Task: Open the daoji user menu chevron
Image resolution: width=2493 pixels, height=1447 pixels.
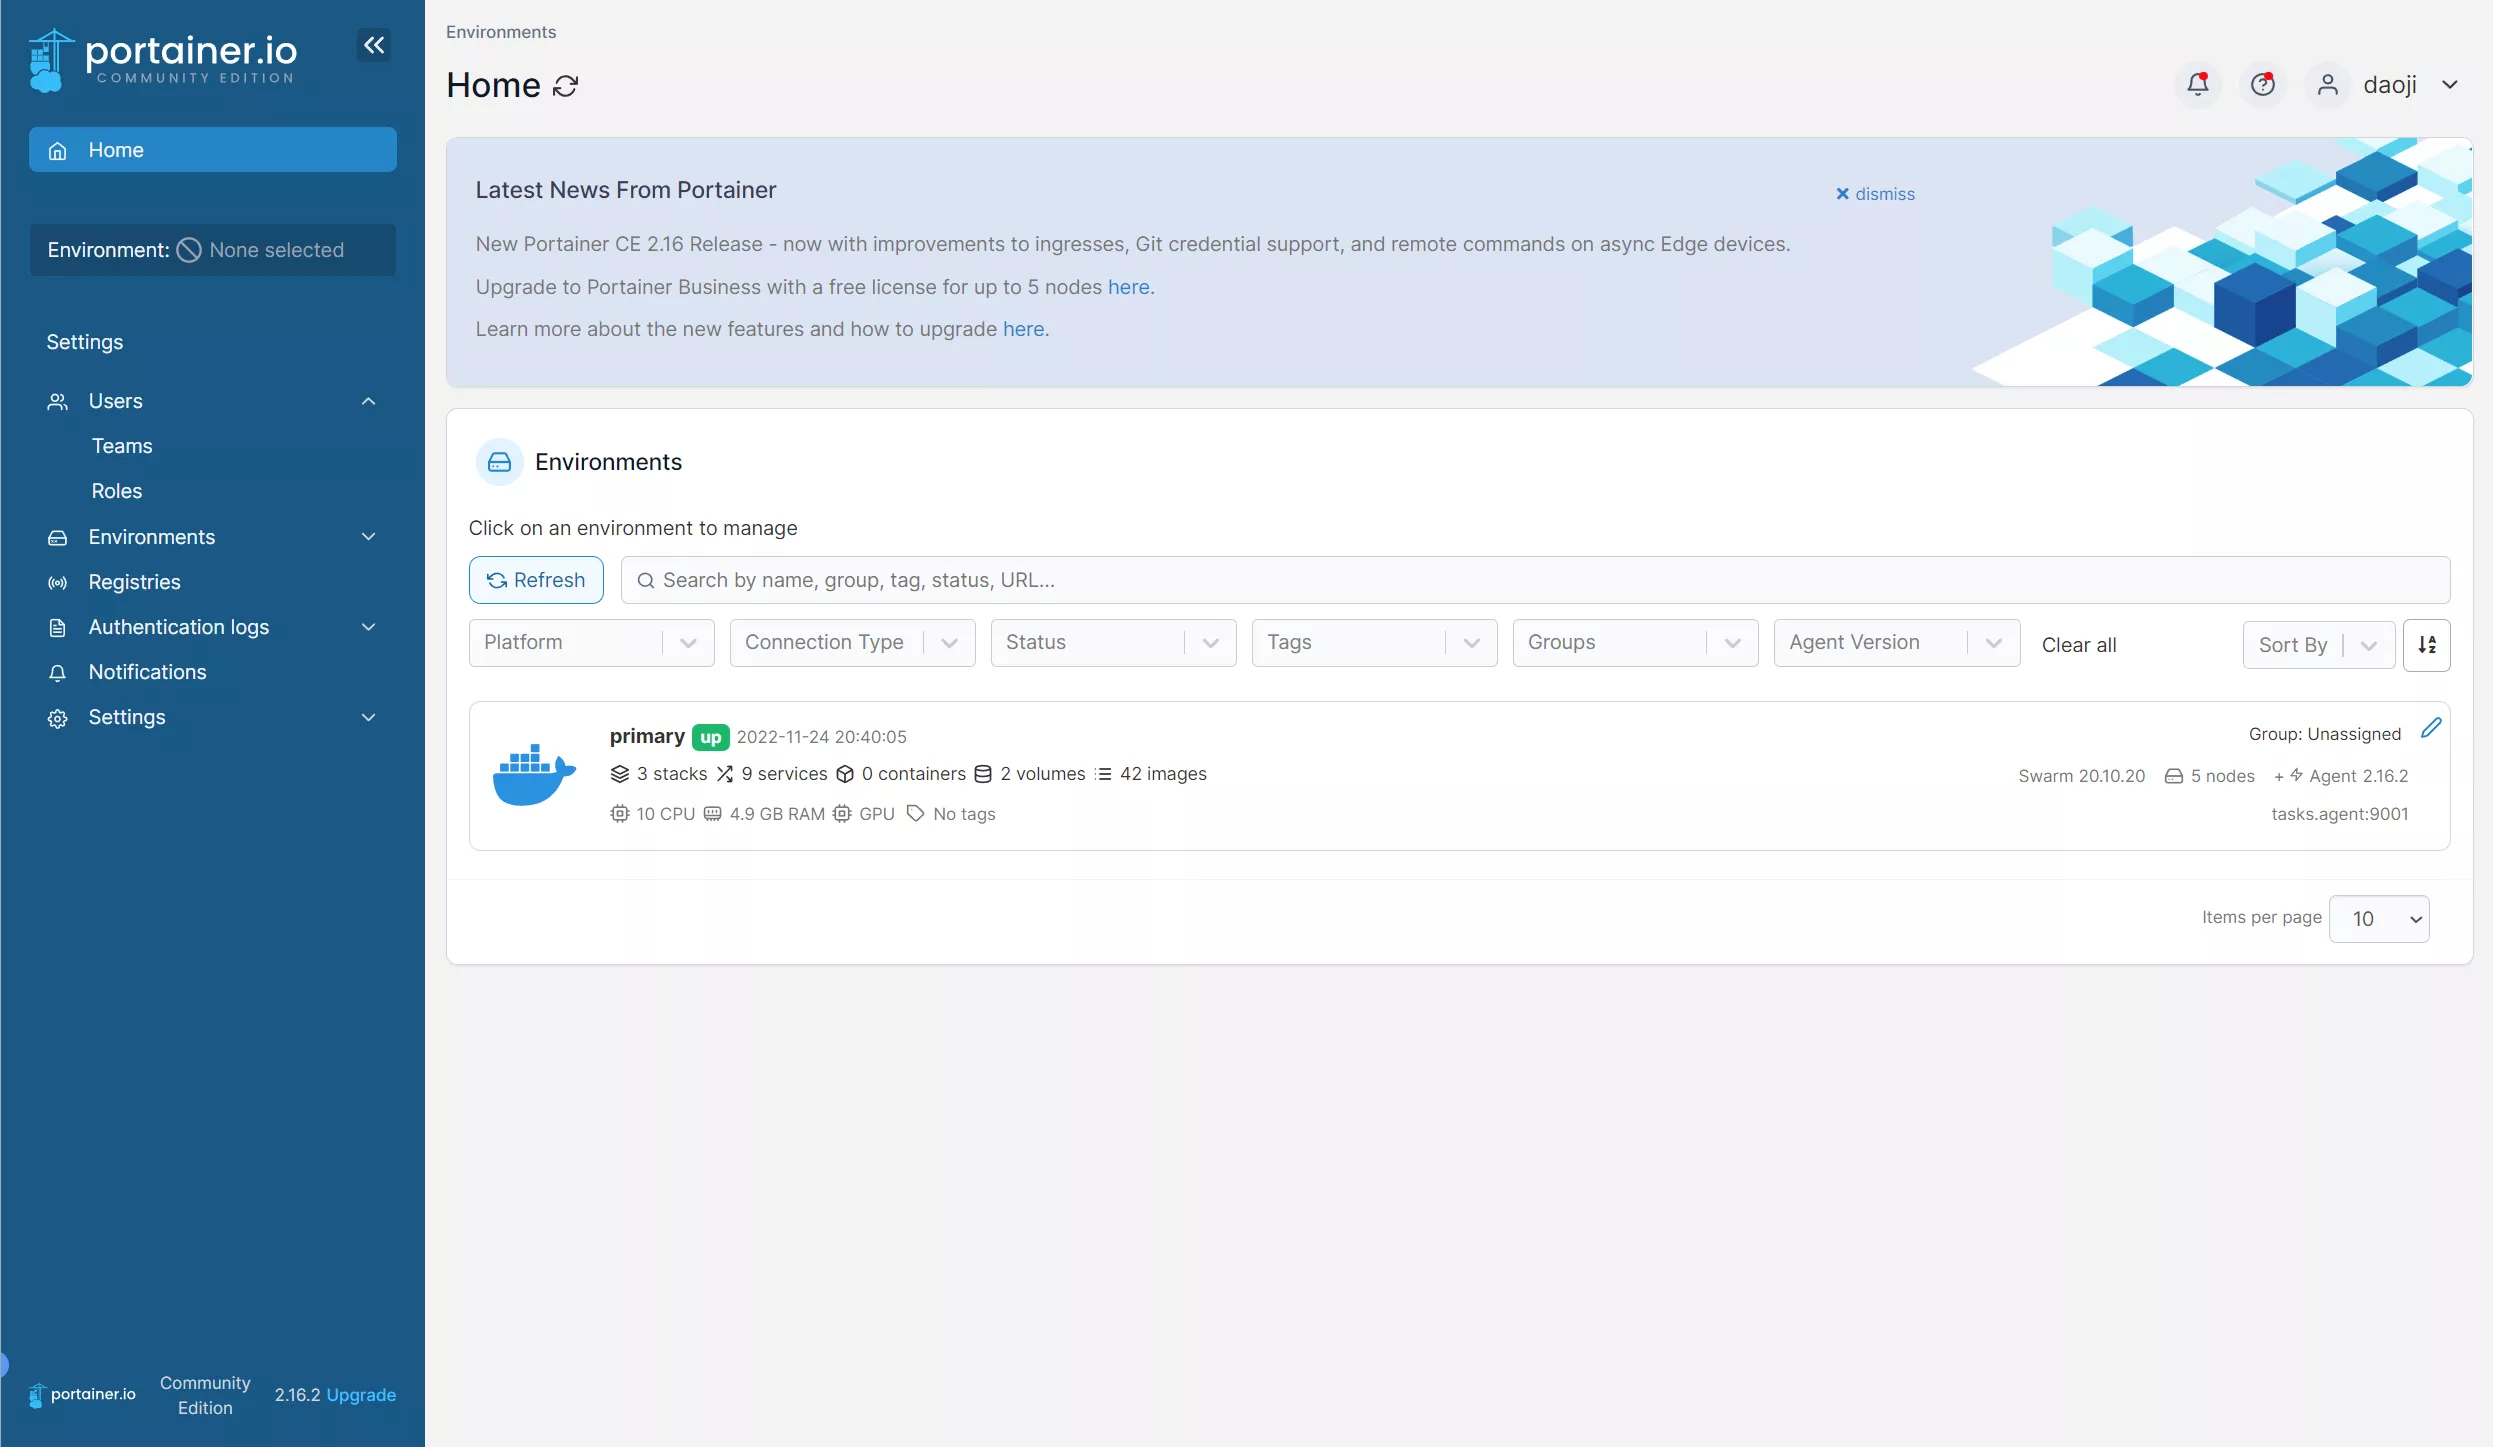Action: click(2450, 84)
